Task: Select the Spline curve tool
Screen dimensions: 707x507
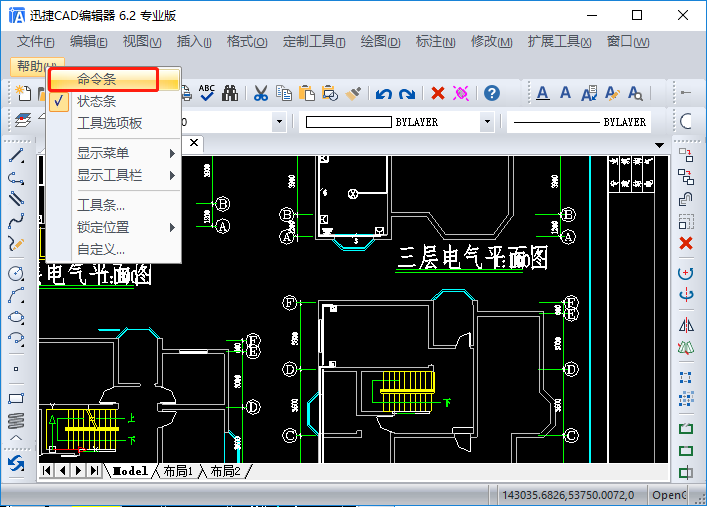Action: pyautogui.click(x=16, y=221)
